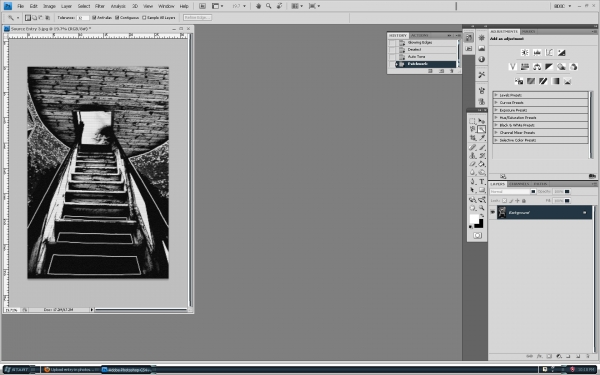Open the File menu
This screenshot has width=600, height=375.
coord(21,6)
